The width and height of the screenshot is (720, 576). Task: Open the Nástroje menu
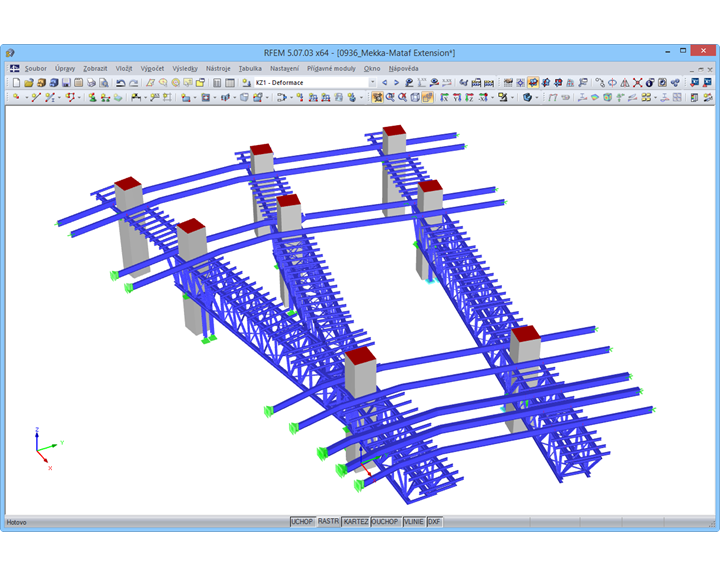coord(218,68)
